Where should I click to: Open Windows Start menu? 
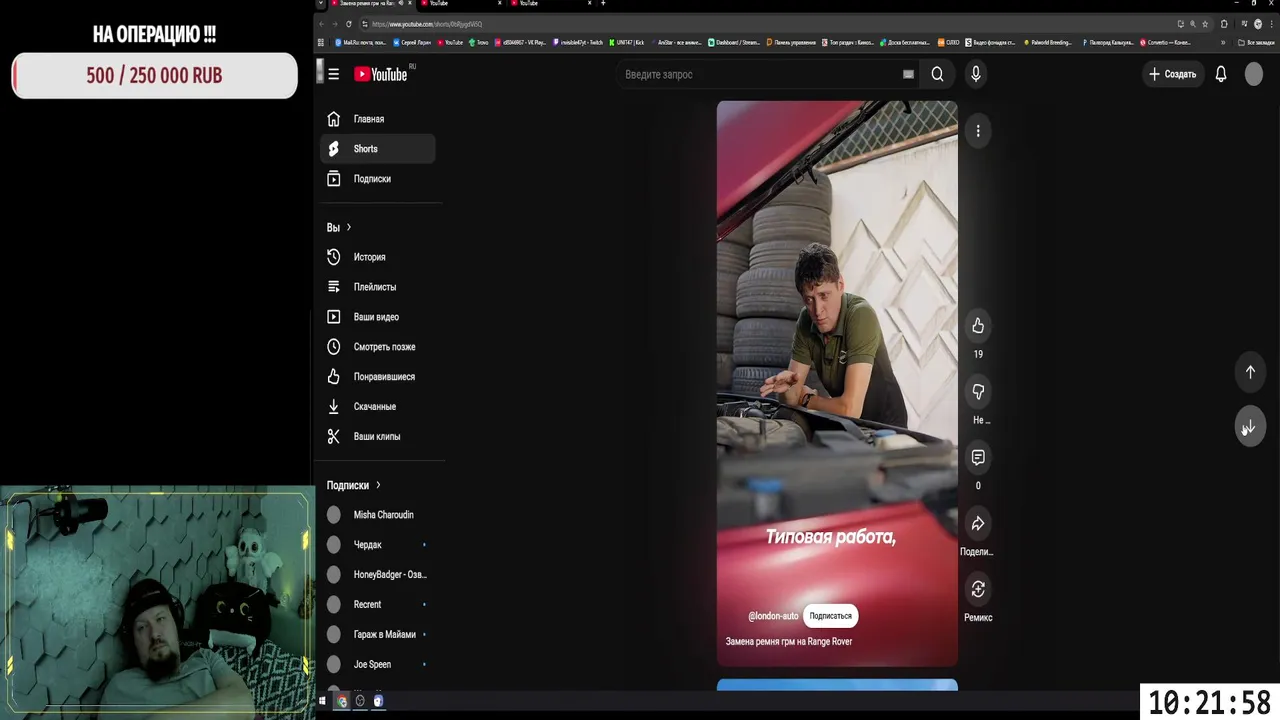[322, 701]
